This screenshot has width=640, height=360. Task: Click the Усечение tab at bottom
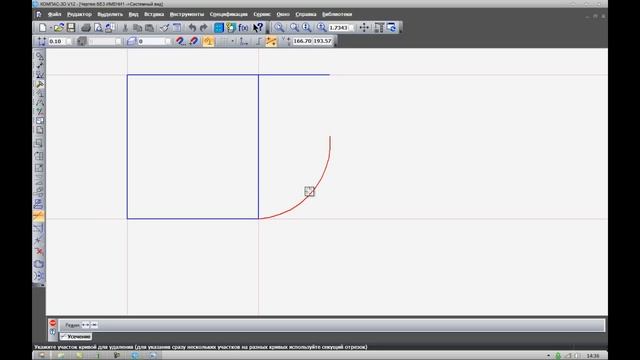tap(76, 337)
